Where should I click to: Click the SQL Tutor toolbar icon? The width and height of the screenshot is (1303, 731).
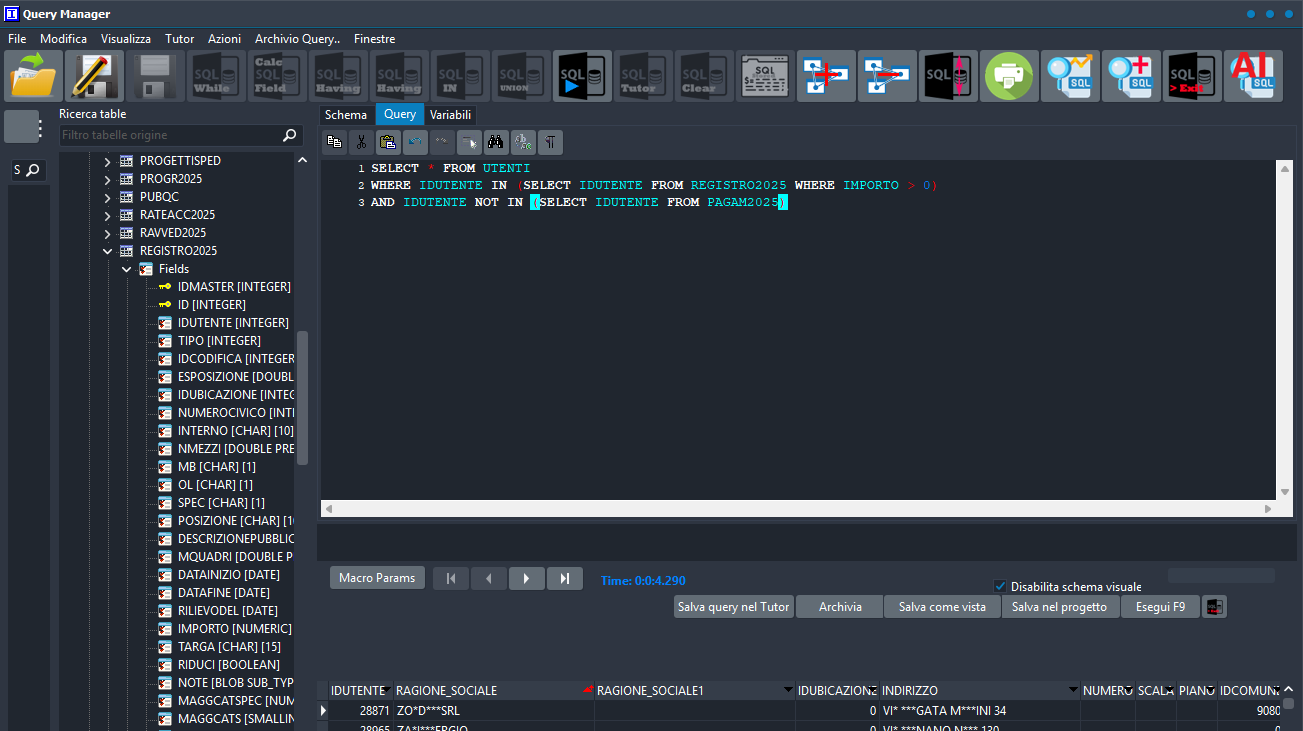tap(643, 76)
